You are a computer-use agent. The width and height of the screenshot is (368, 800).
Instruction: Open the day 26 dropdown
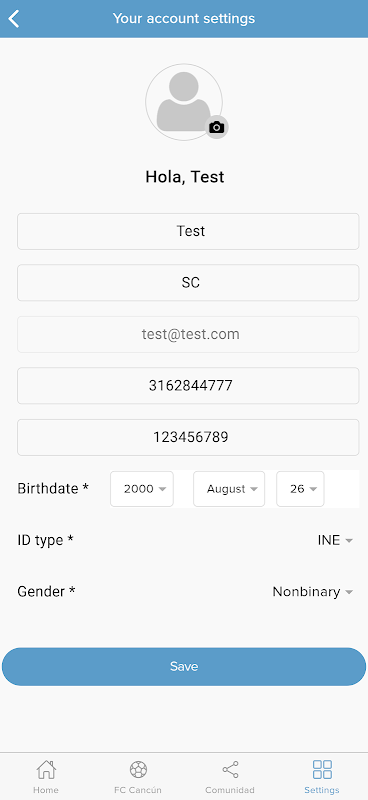pyautogui.click(x=300, y=489)
